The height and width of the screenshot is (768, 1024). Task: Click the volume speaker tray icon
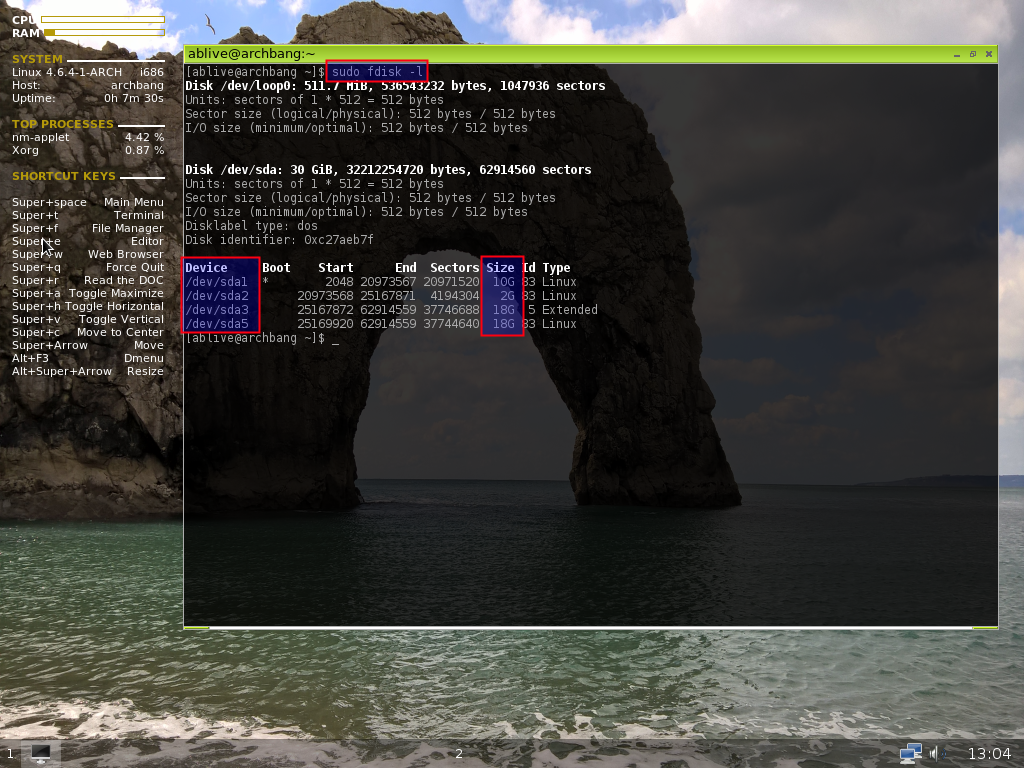point(934,753)
